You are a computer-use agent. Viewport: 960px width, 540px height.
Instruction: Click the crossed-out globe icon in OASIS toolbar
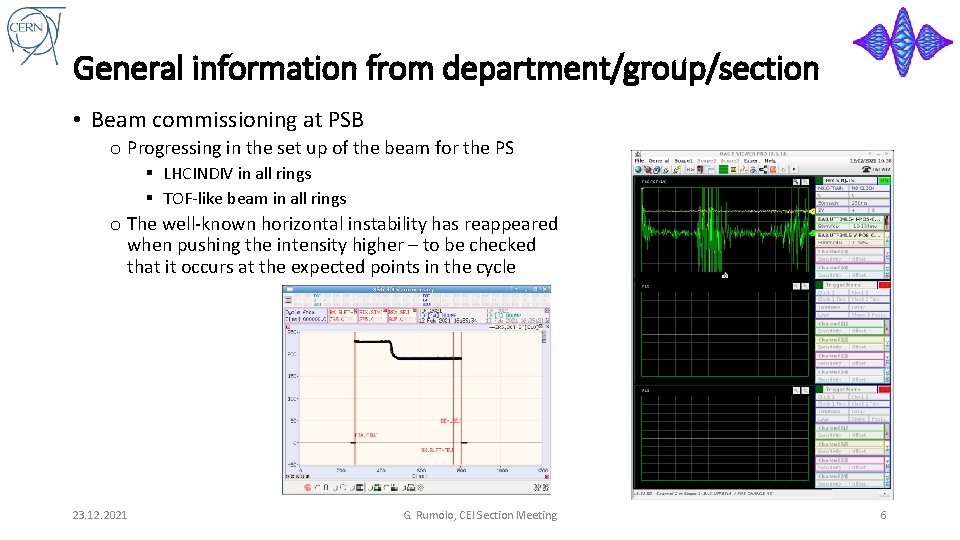click(648, 170)
